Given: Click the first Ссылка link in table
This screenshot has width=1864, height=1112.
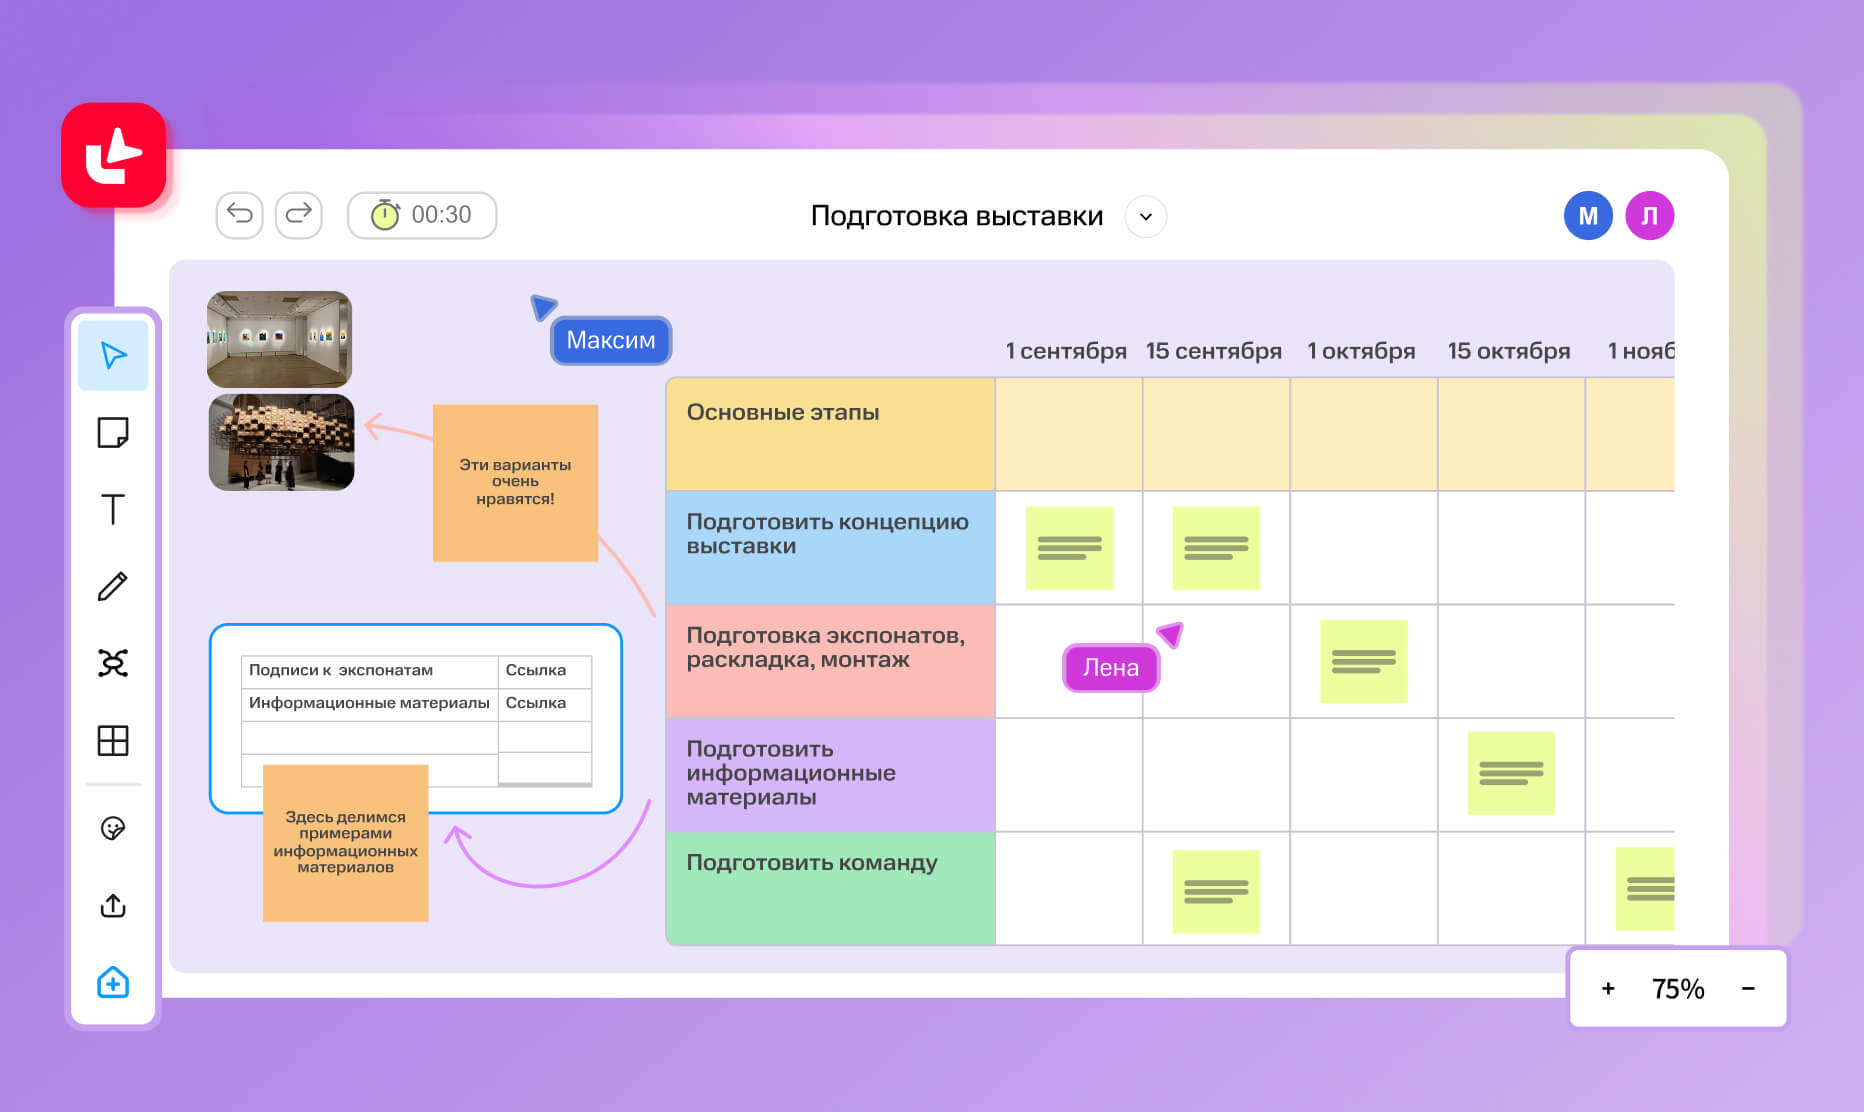Looking at the screenshot, I should pos(536,670).
